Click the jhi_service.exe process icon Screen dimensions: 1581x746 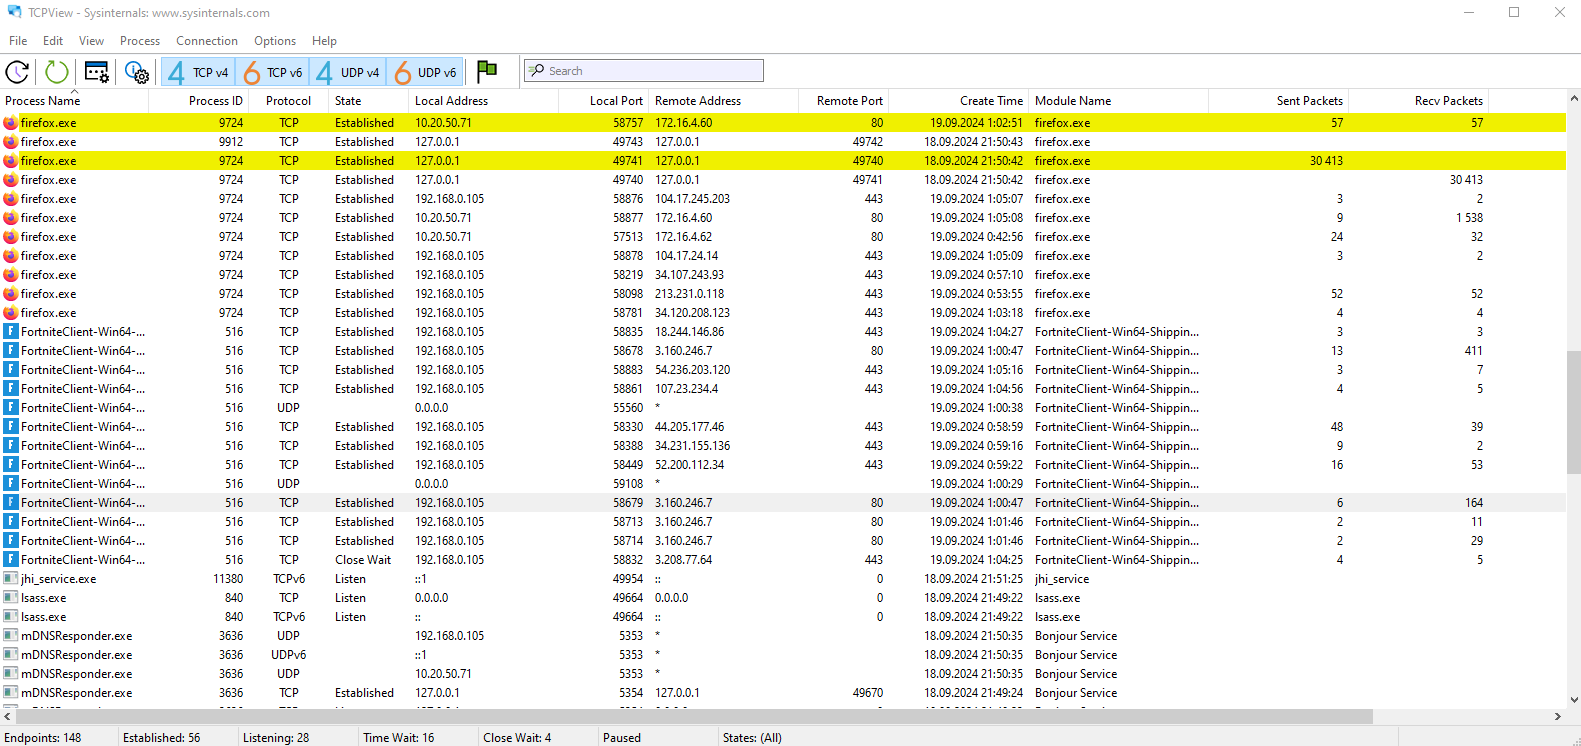click(10, 579)
